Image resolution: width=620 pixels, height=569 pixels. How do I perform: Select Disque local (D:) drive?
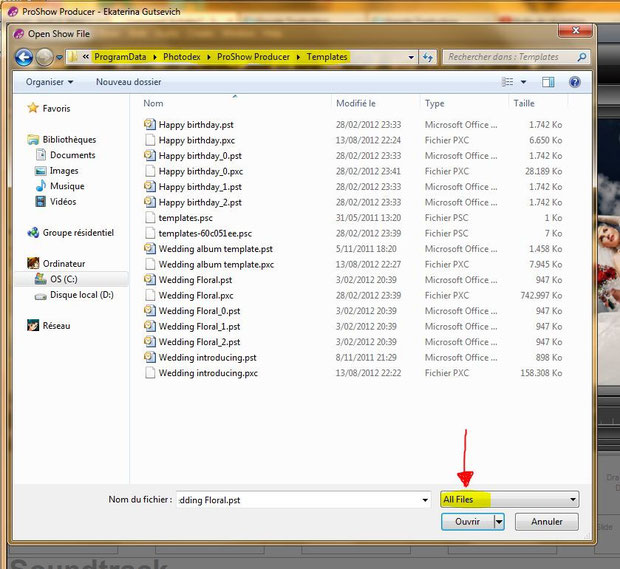81,295
